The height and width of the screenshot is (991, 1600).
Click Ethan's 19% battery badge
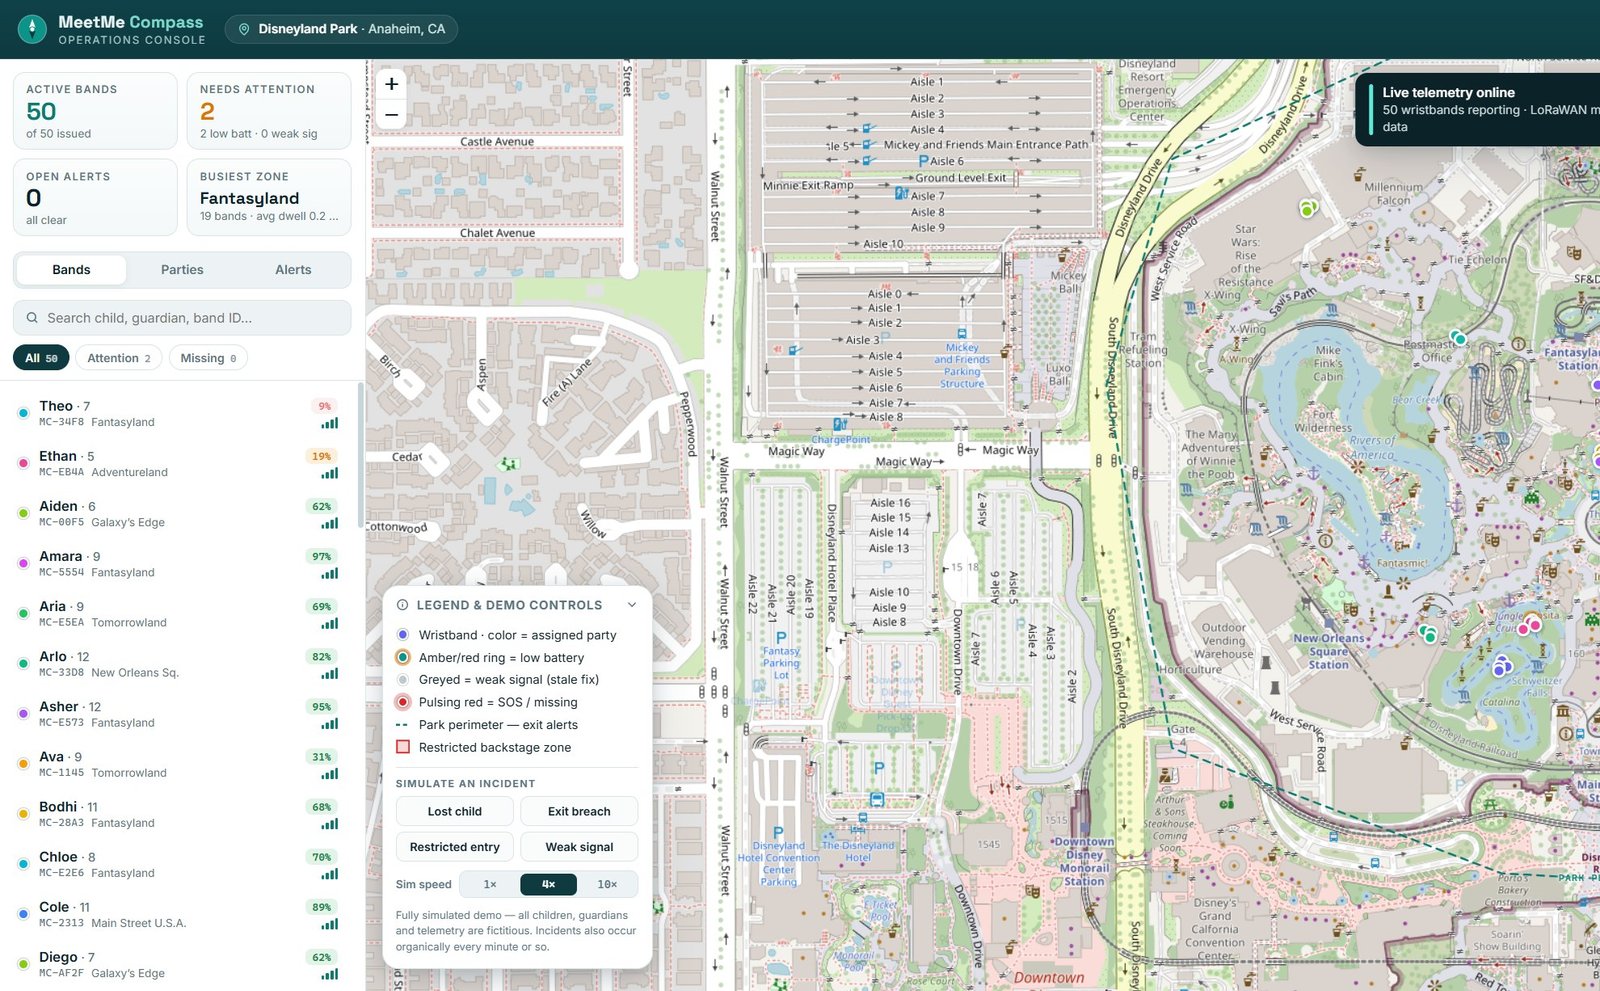(321, 456)
